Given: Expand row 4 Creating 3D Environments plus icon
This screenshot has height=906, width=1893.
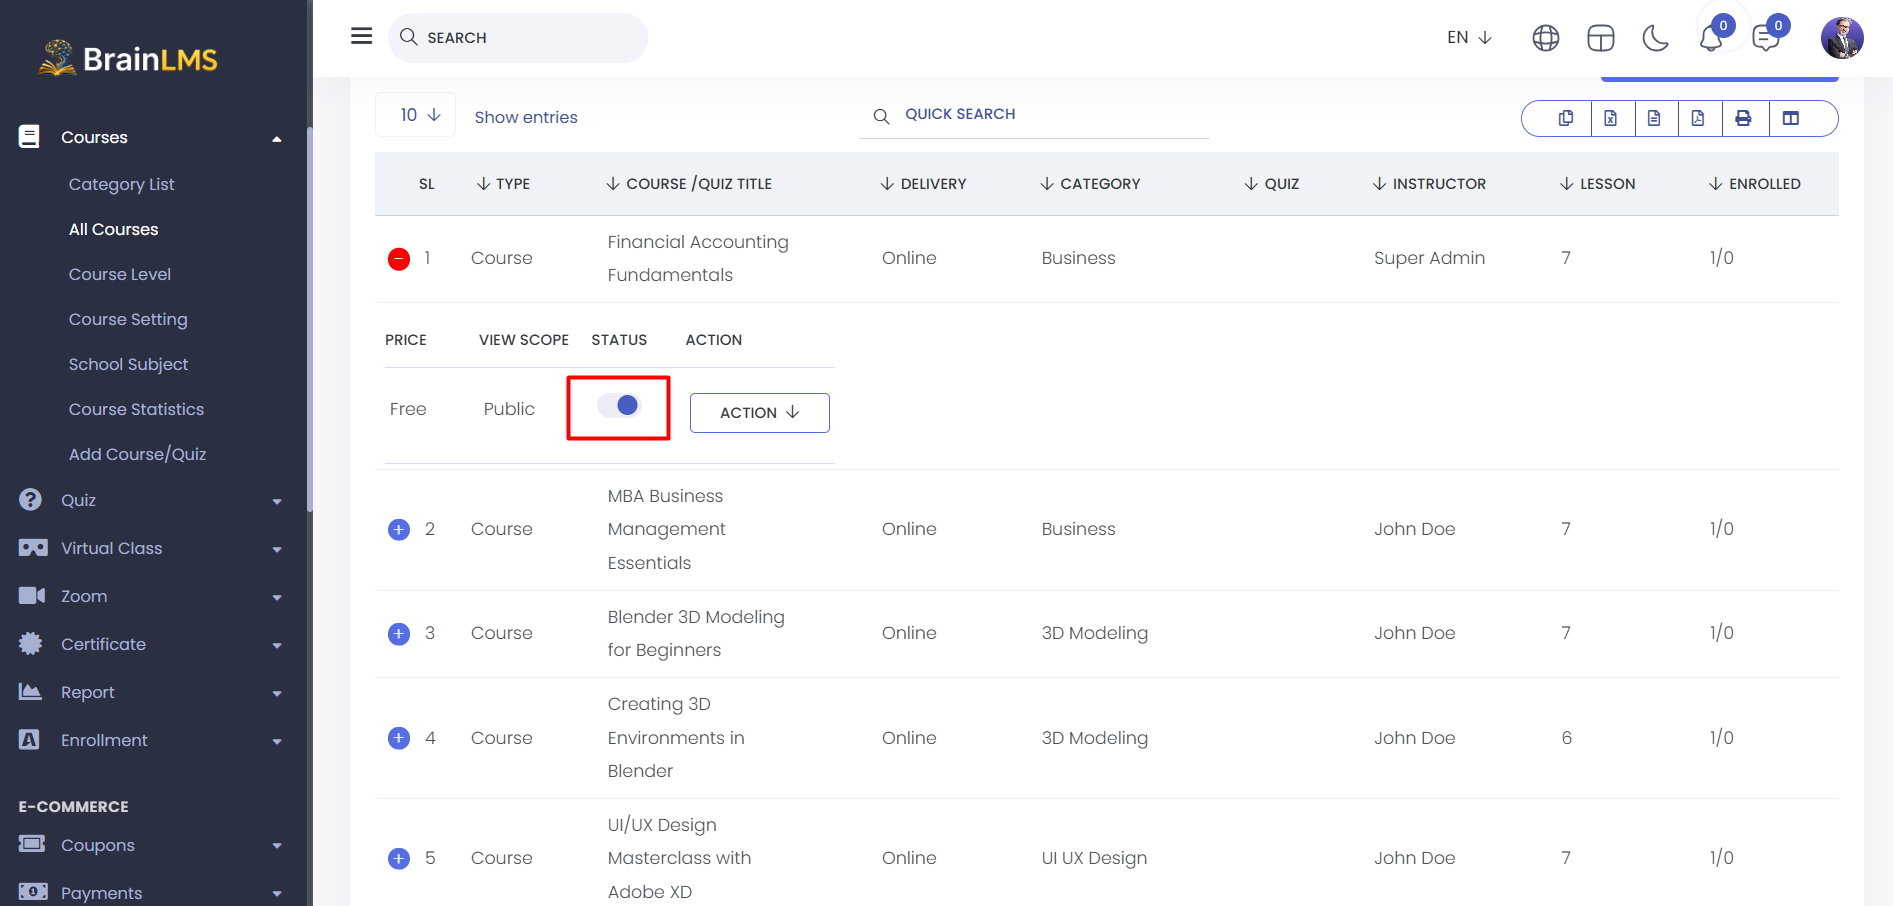Looking at the screenshot, I should click(x=399, y=738).
